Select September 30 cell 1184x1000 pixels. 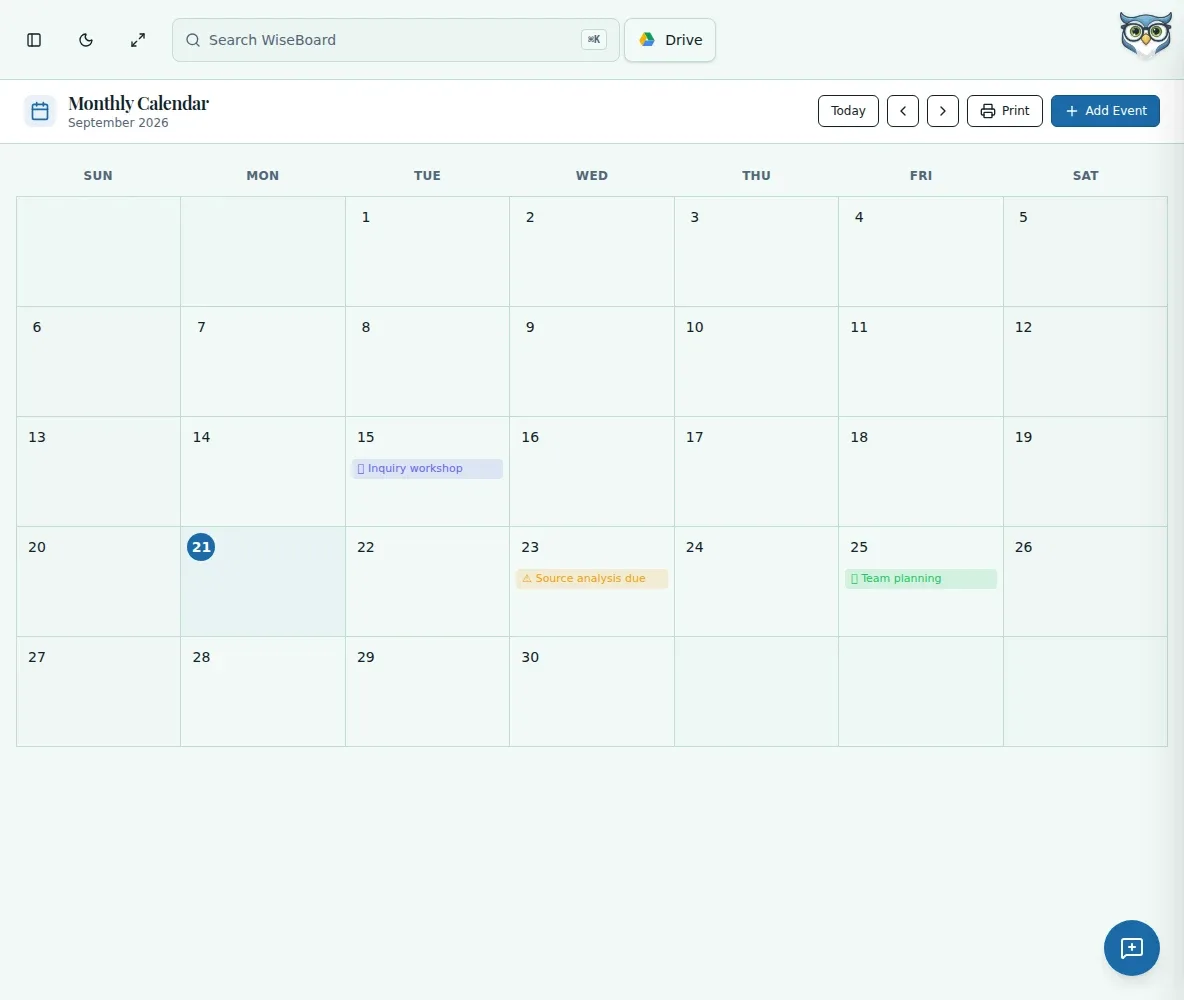(592, 691)
